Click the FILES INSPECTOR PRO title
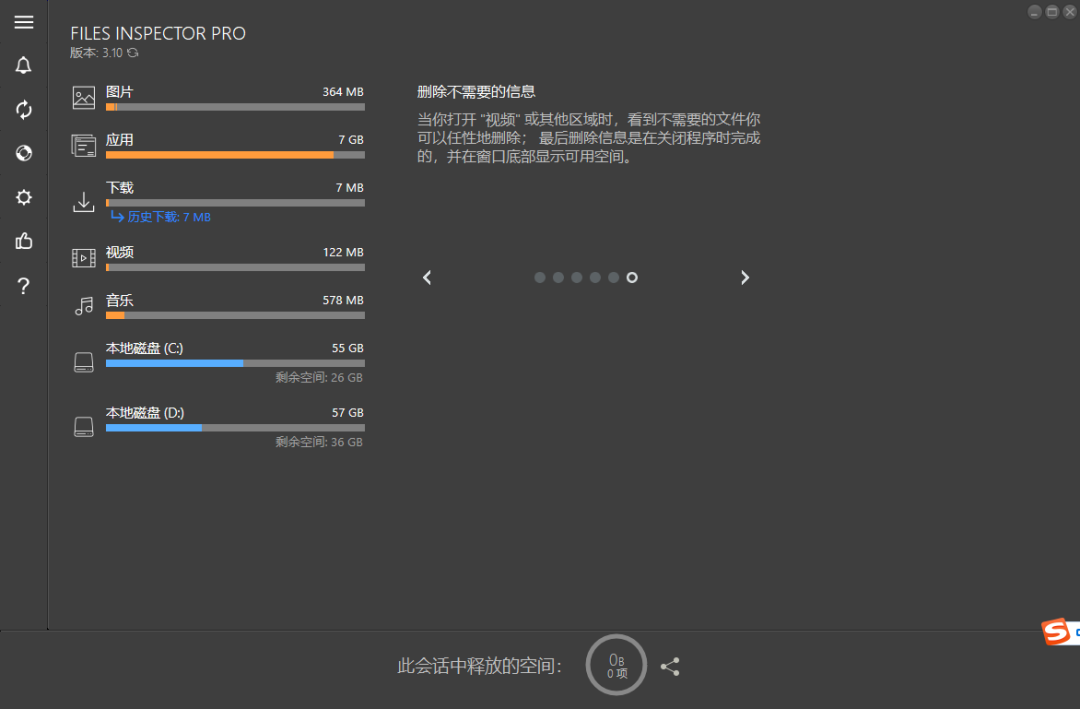Image resolution: width=1080 pixels, height=709 pixels. [158, 34]
